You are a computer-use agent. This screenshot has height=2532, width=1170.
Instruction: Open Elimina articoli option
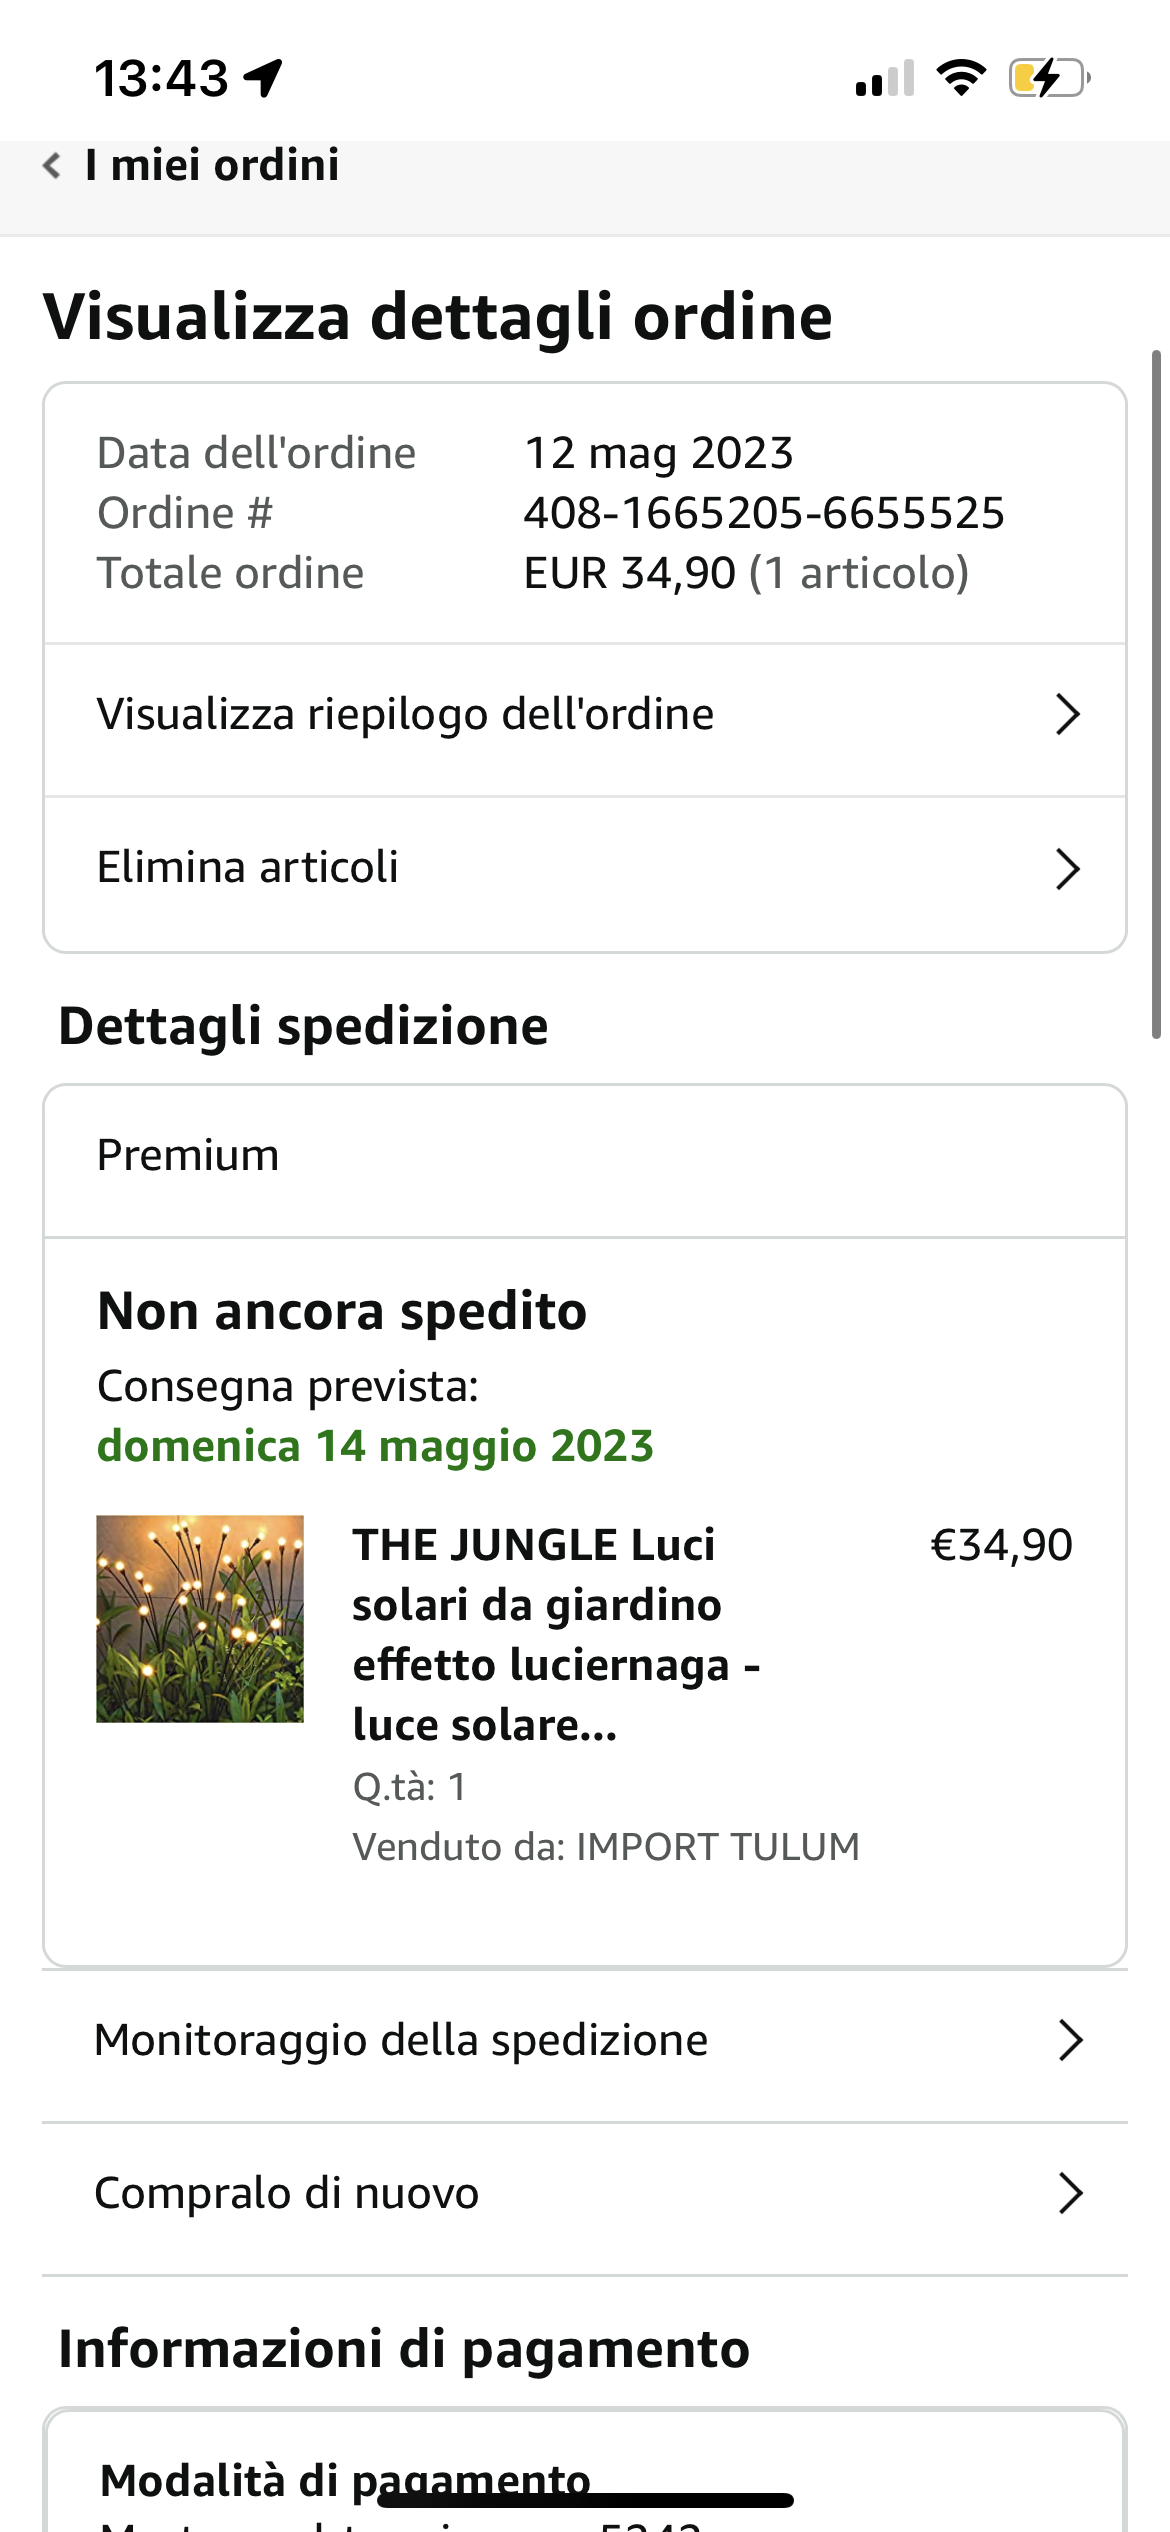248,867
